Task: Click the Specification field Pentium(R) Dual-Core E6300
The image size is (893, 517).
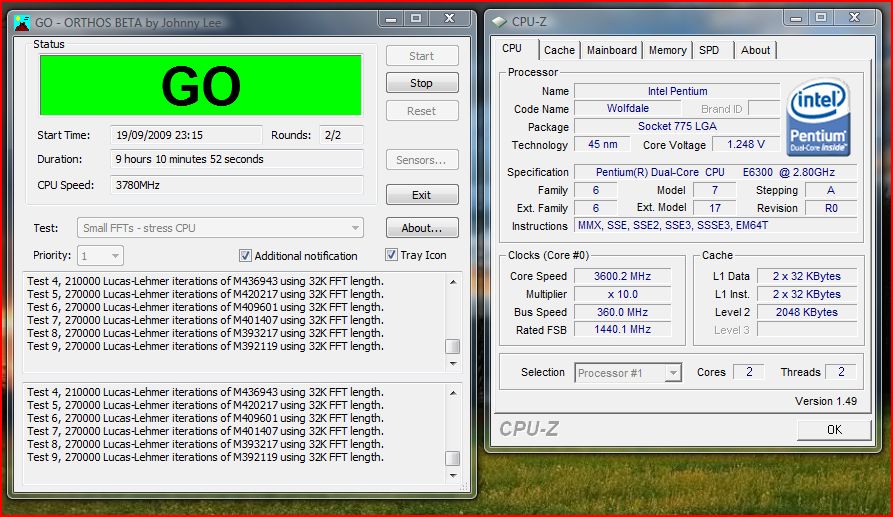Action: [715, 172]
